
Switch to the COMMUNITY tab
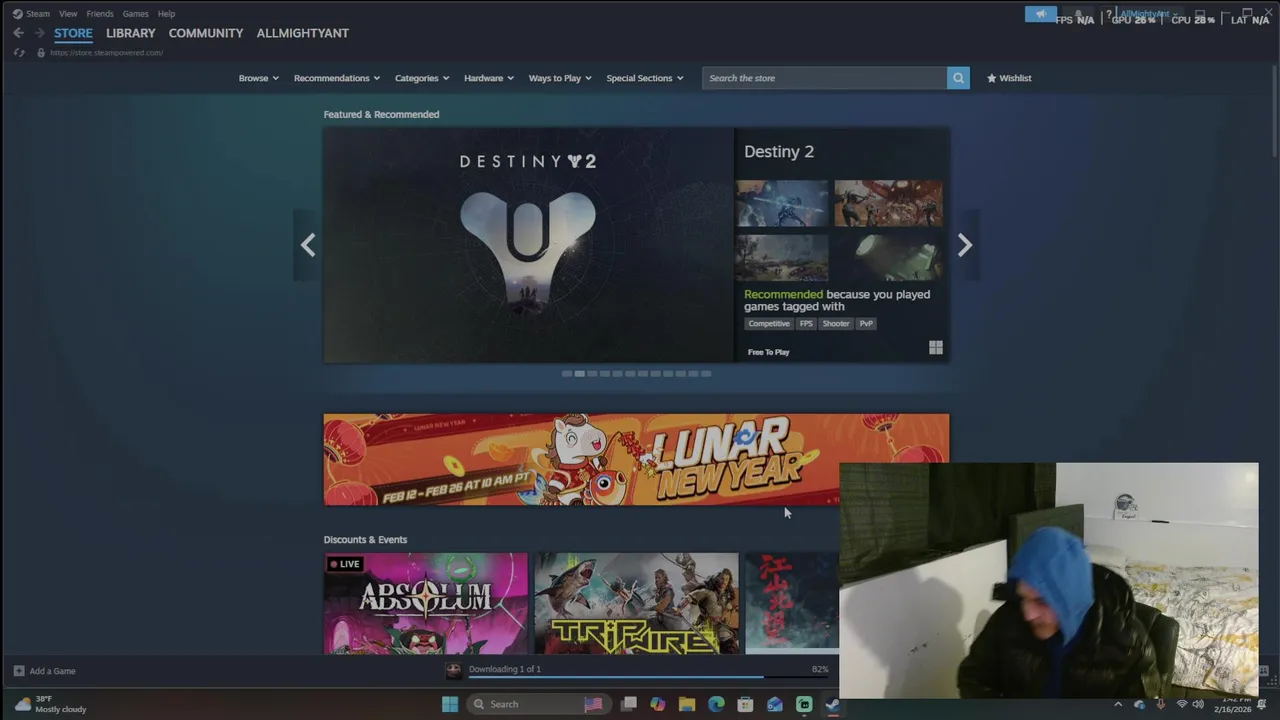pos(206,33)
